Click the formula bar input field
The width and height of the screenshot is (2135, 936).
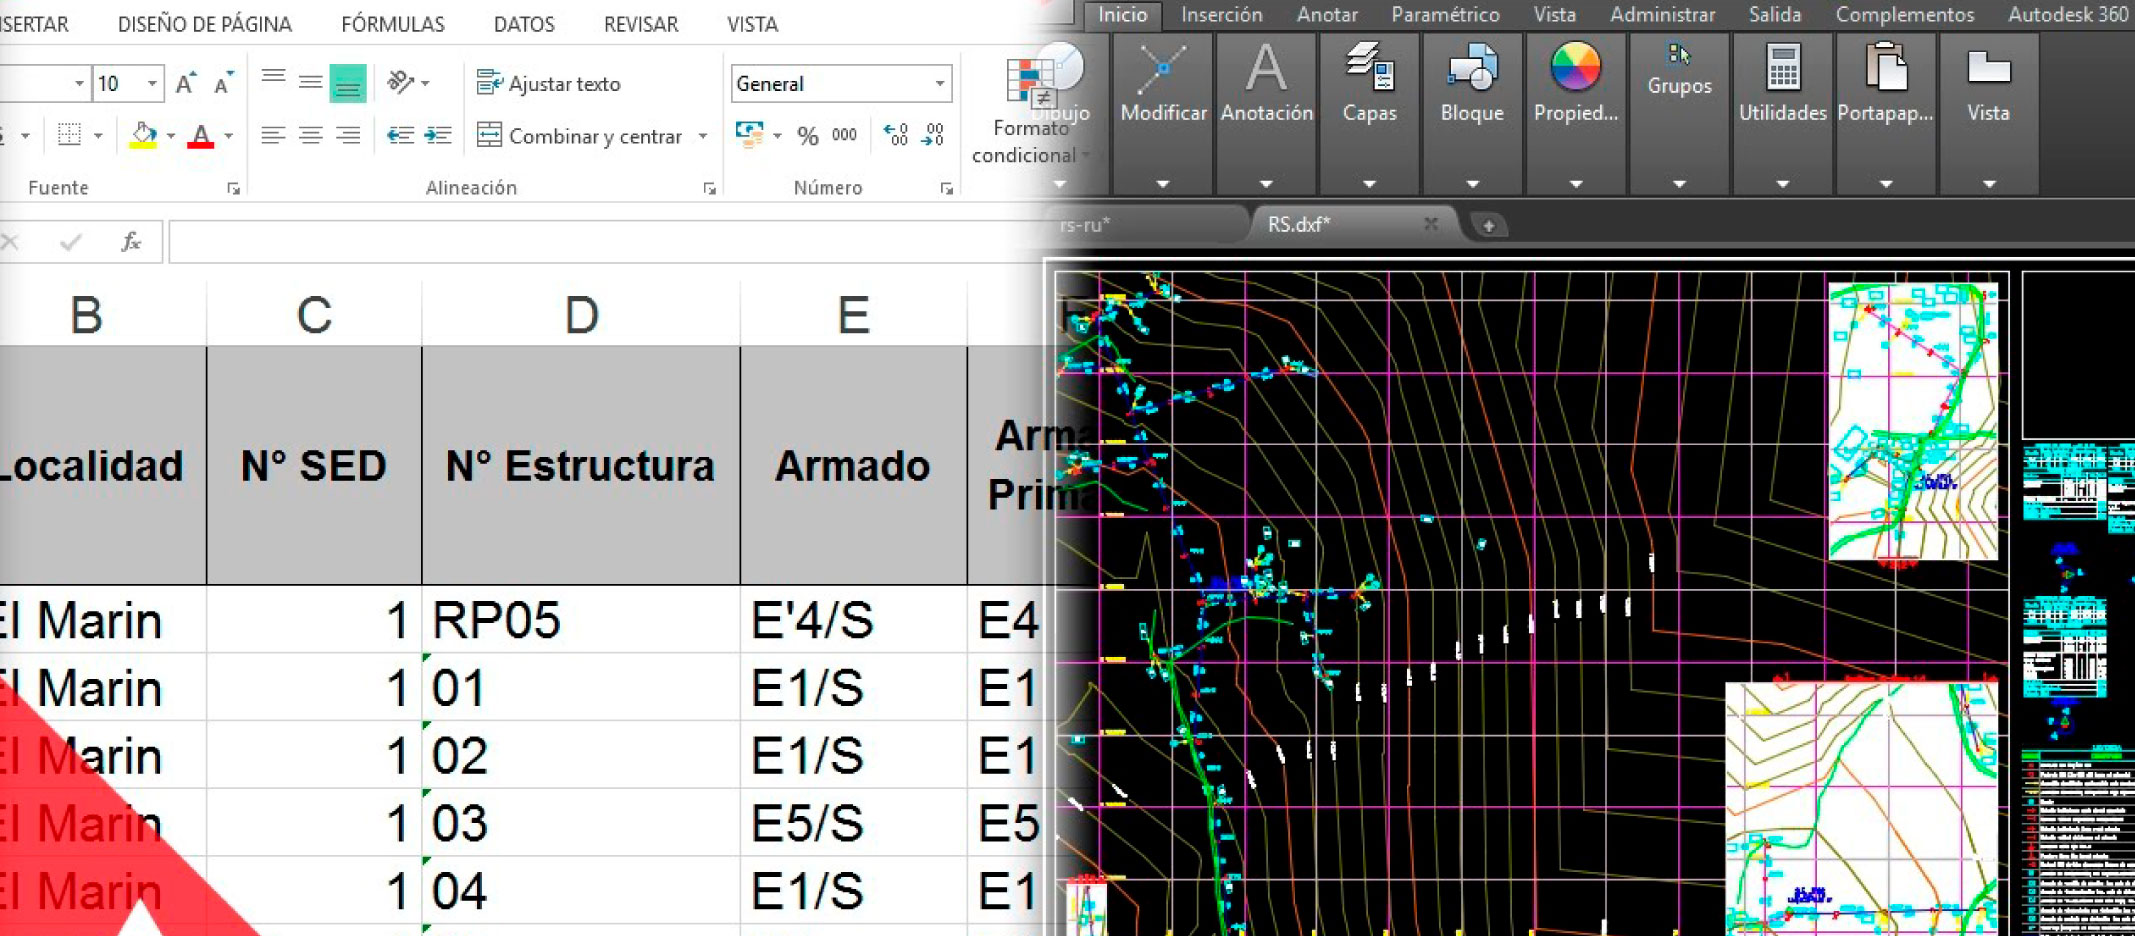point(600,242)
